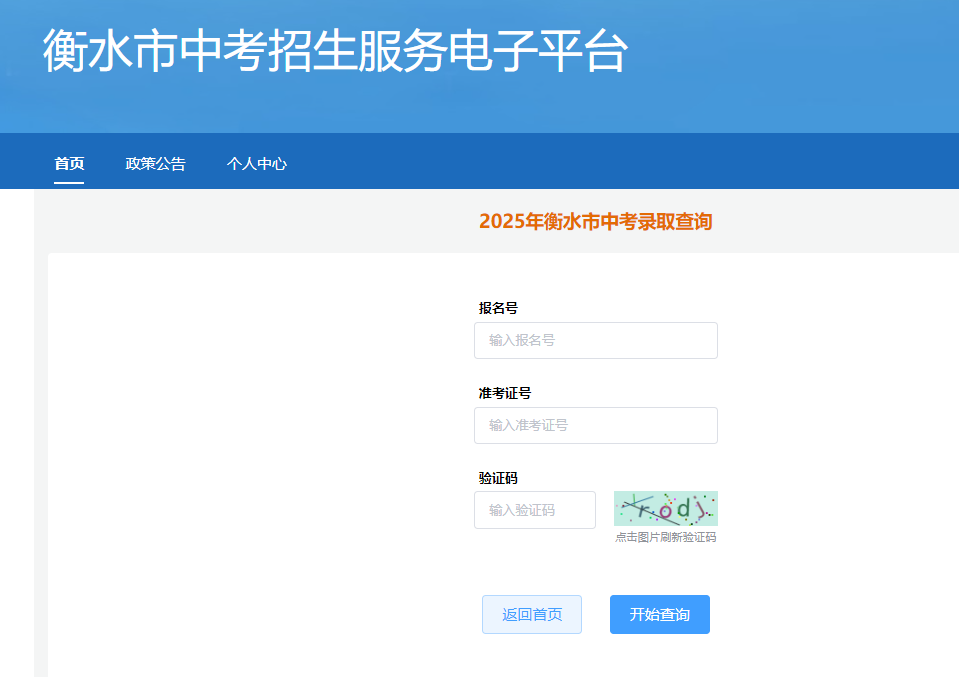Click the 验证码 field label
Image resolution: width=959 pixels, height=677 pixels.
pos(498,478)
